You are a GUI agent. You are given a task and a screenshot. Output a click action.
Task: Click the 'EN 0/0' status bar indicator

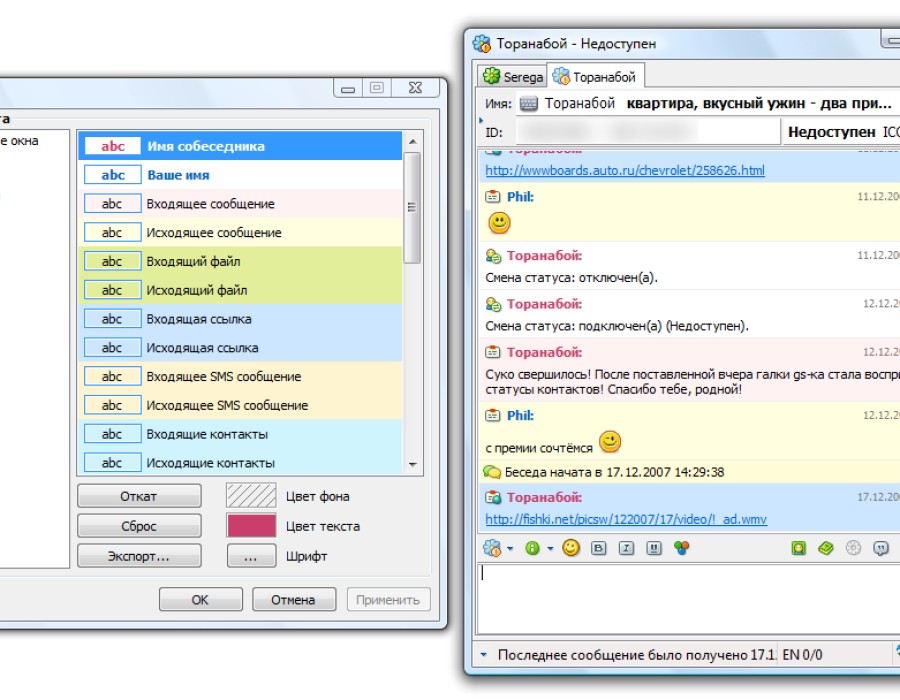click(802, 655)
